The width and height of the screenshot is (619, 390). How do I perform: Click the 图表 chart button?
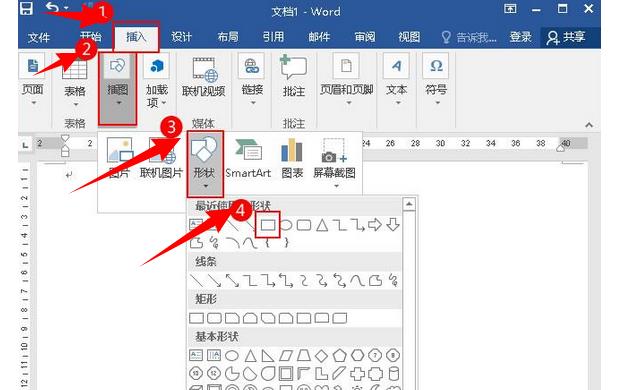coord(292,158)
